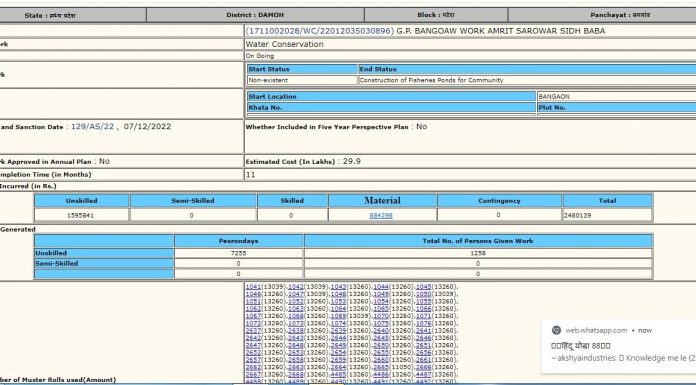
Task: Open muster roll 1062 link
Action: 253,309
